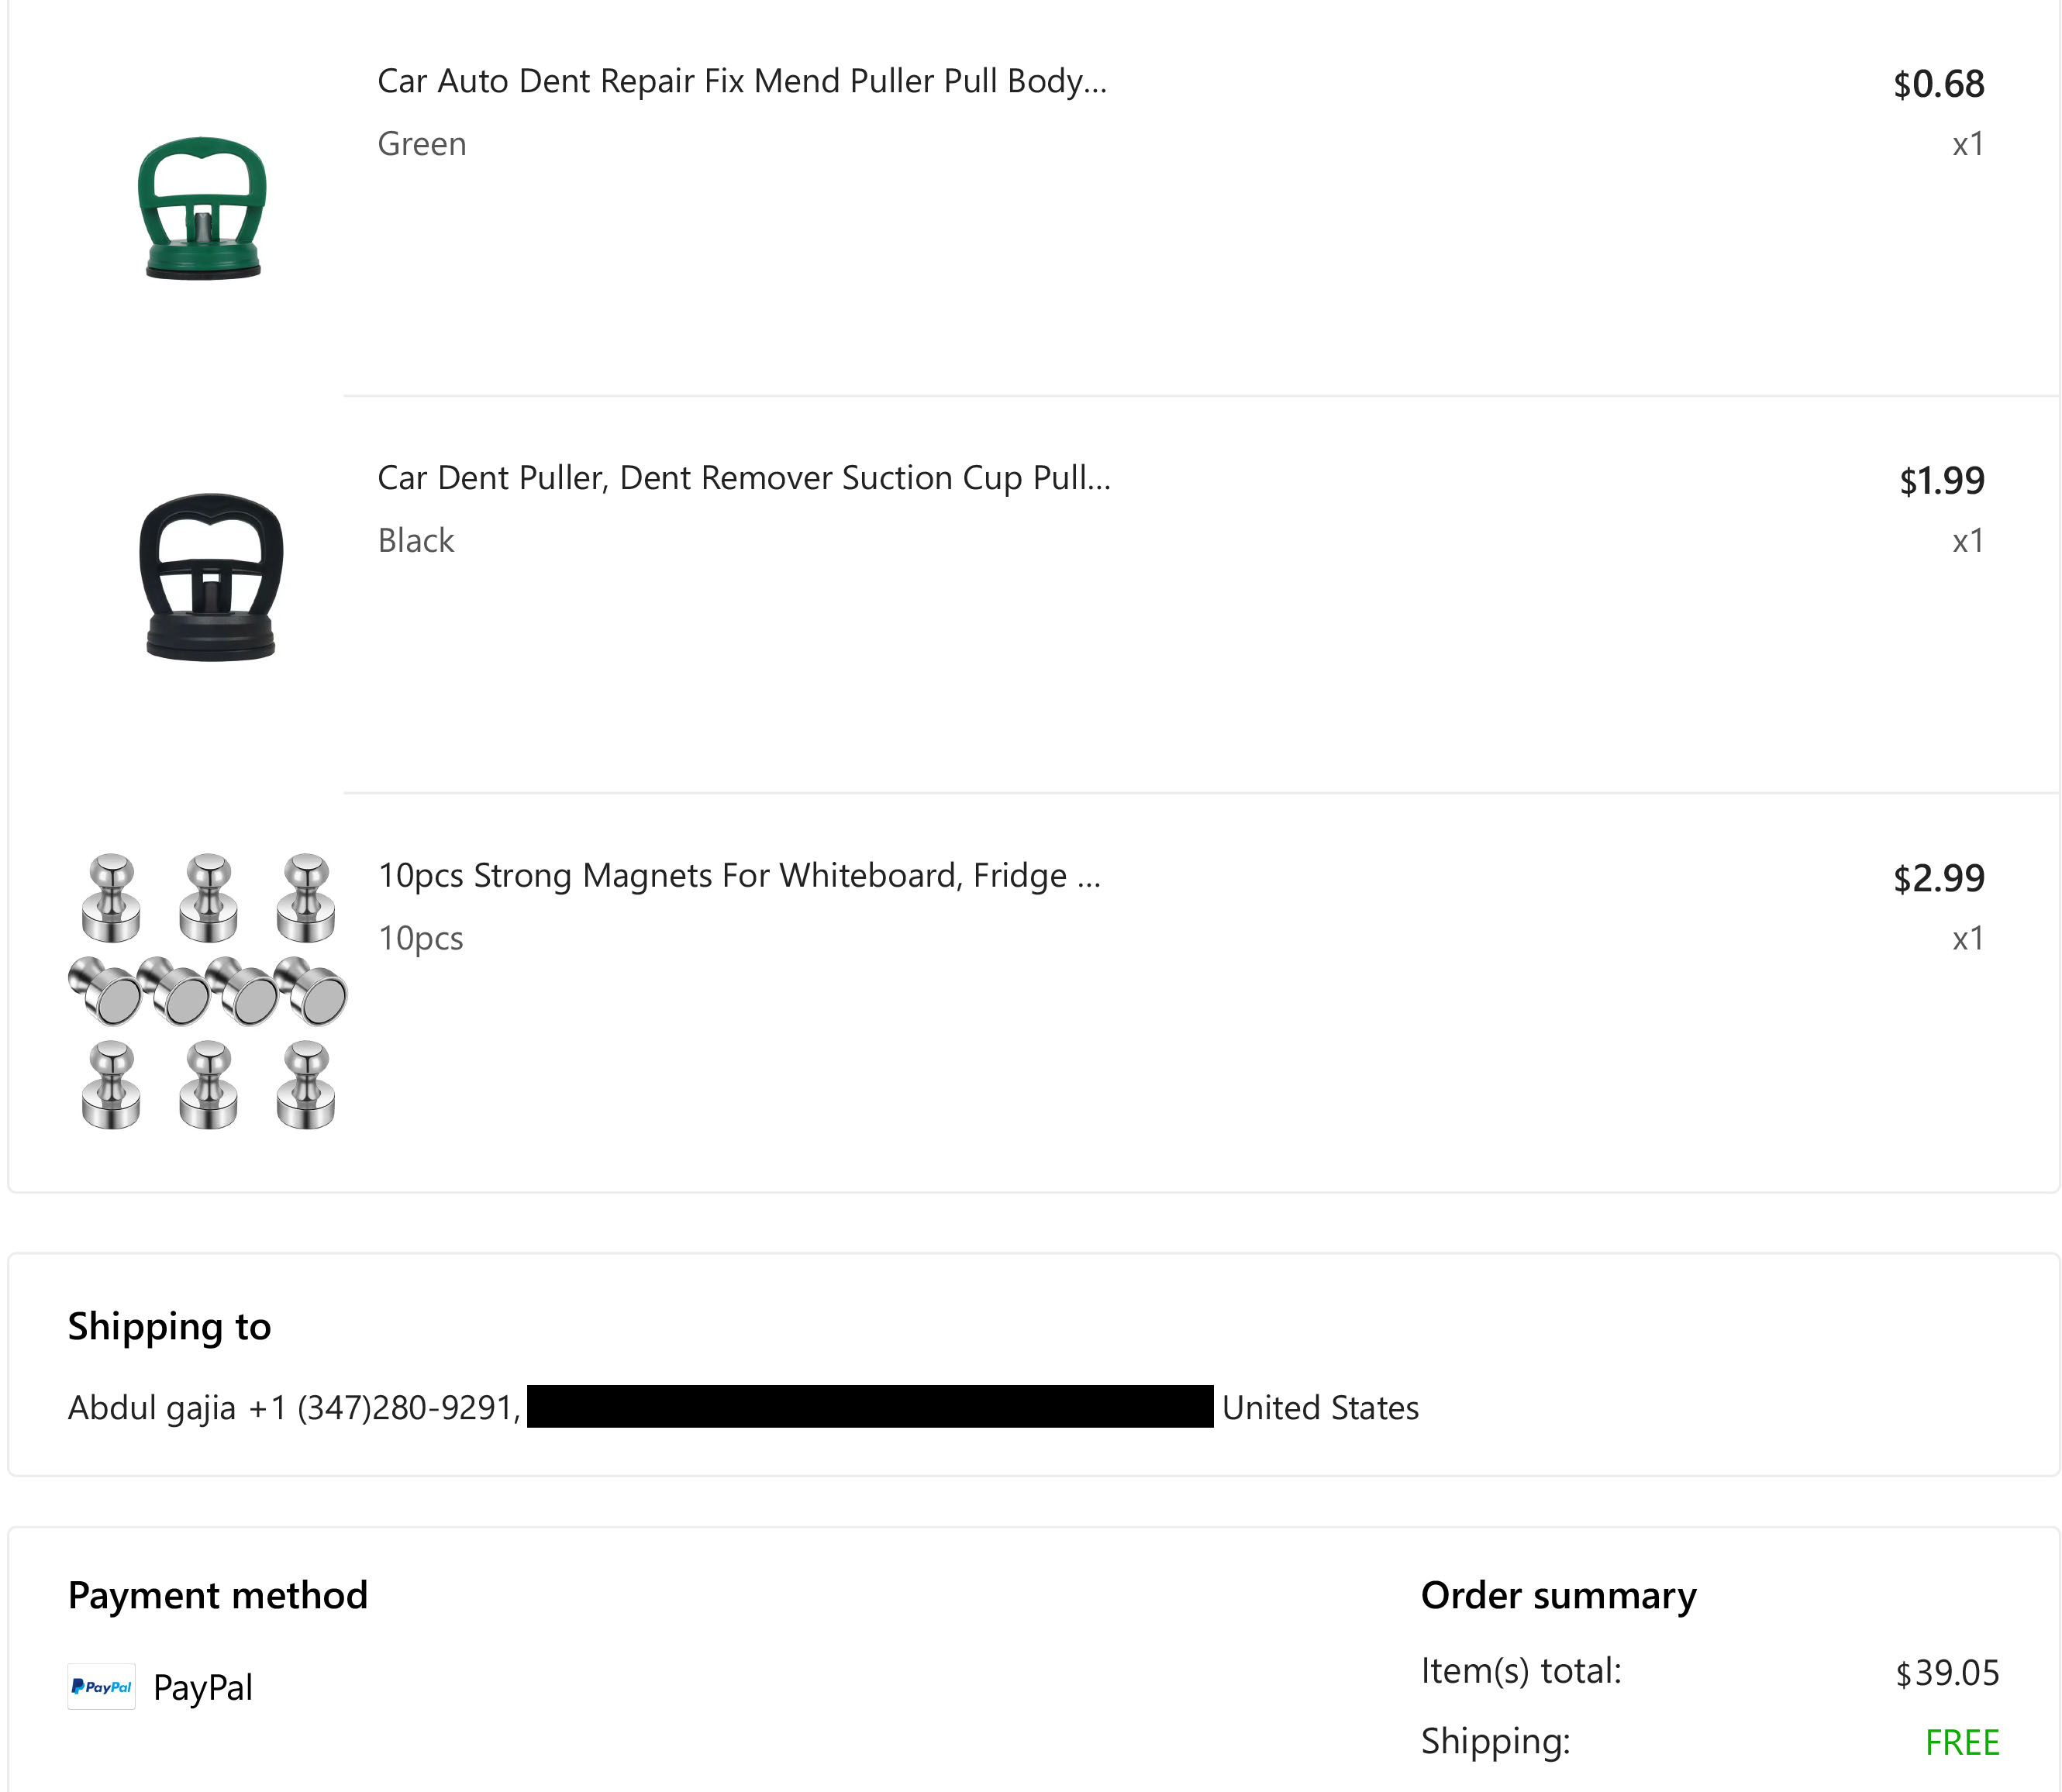Click the PayPal payment method label
This screenshot has height=1792, width=2062.
[x=203, y=1688]
